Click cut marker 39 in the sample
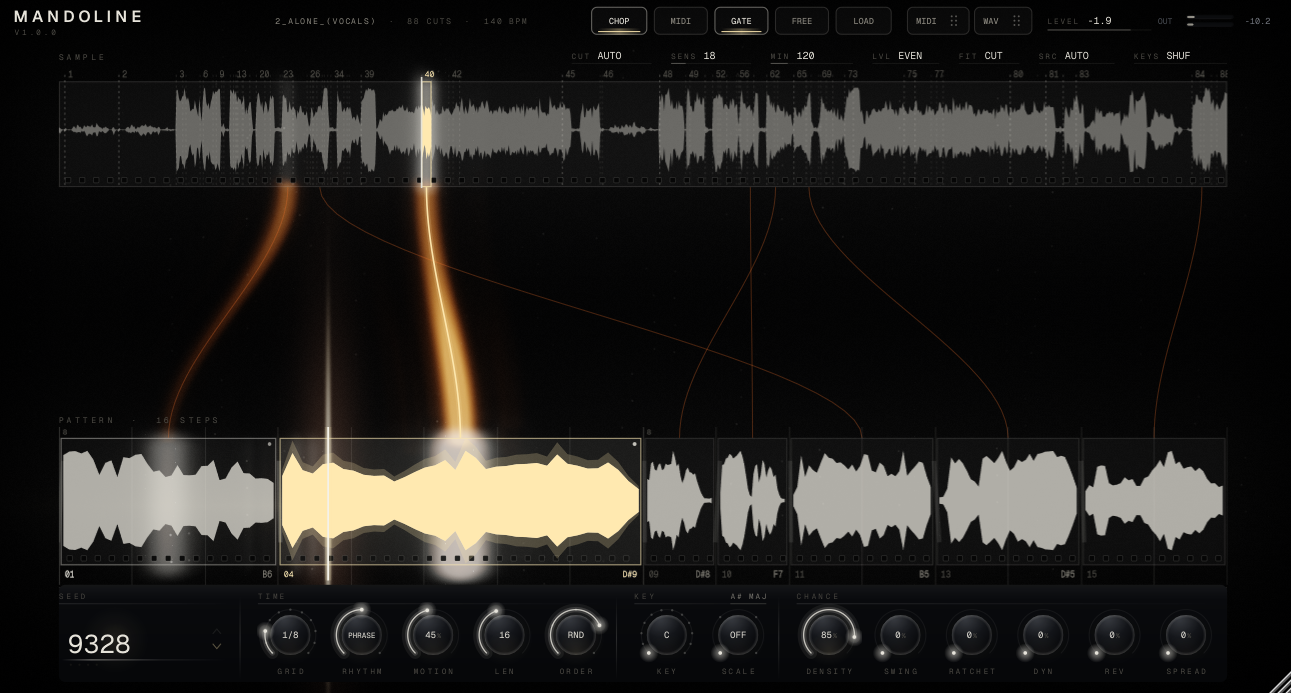1291x693 pixels. [369, 75]
